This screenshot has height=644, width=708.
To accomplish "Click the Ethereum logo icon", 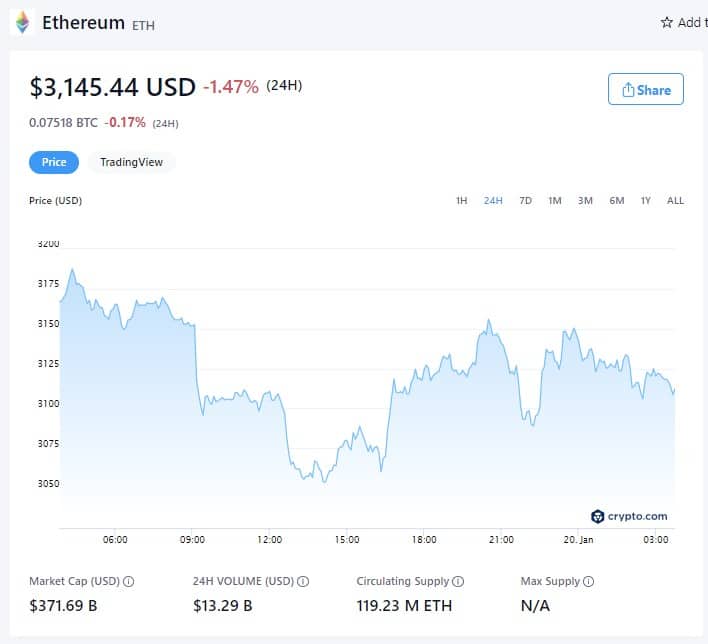I will [22, 22].
